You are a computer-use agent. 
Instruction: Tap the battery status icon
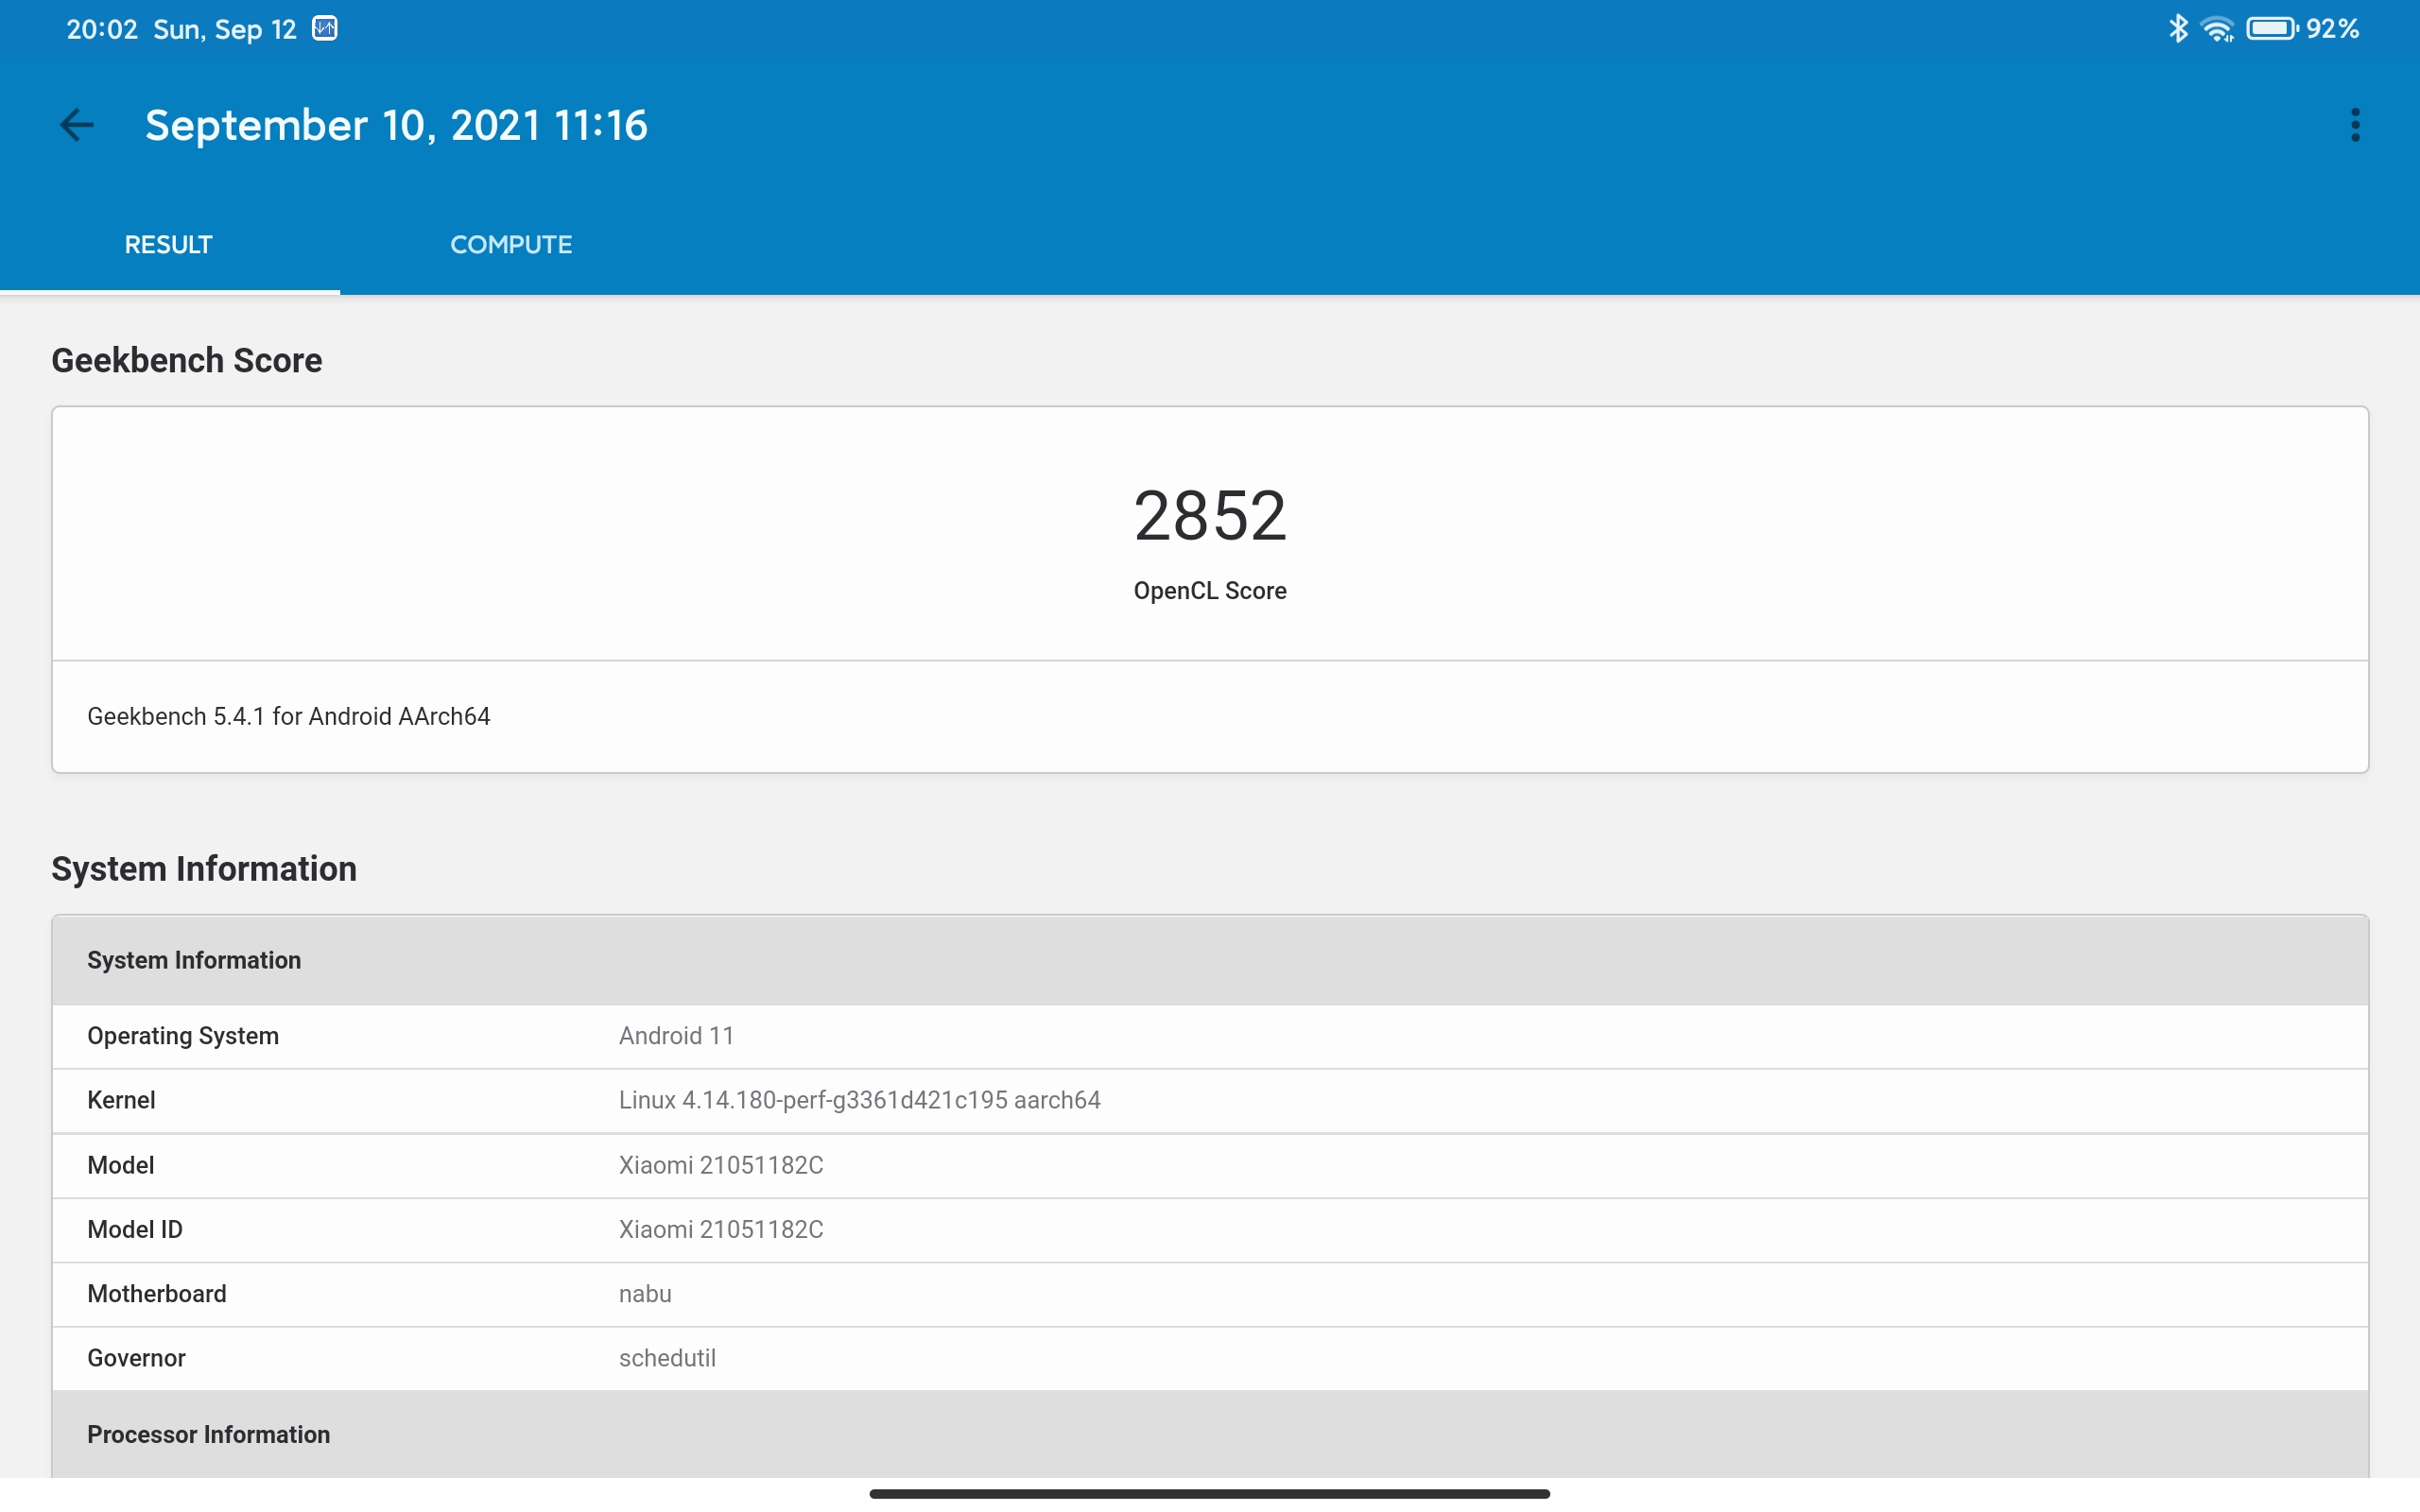coord(2271,29)
